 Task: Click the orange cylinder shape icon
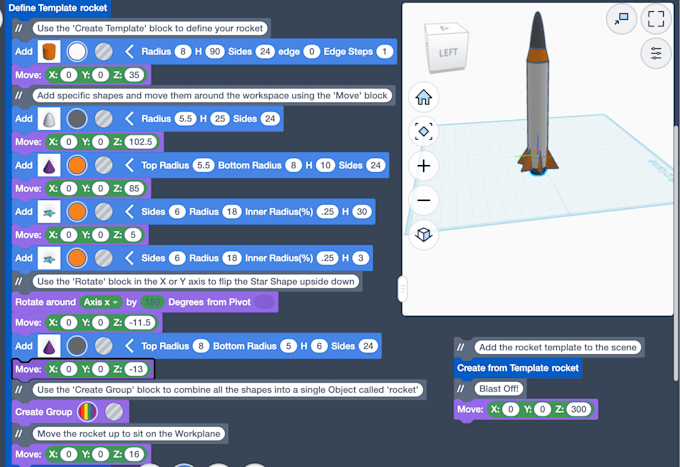[x=49, y=52]
